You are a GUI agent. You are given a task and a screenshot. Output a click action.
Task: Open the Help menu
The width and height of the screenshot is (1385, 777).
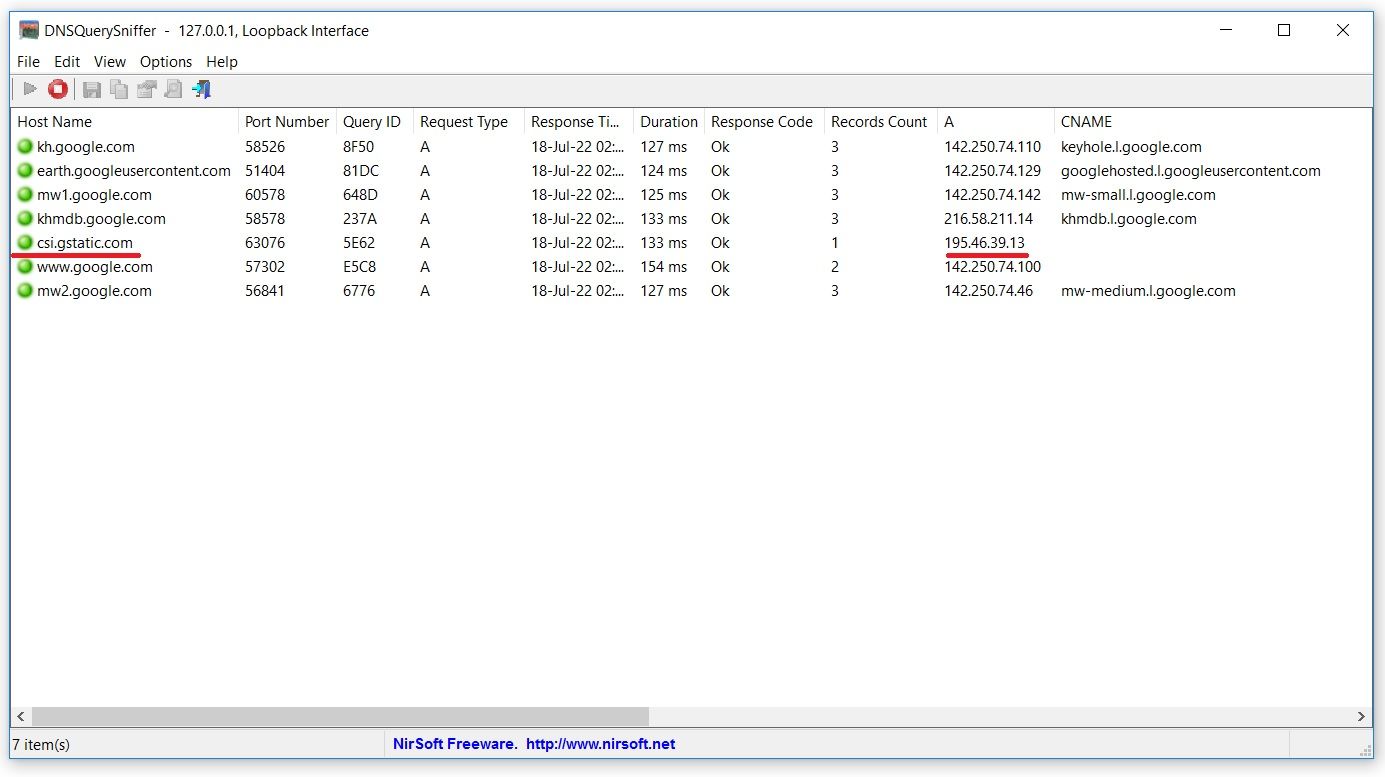pyautogui.click(x=222, y=61)
